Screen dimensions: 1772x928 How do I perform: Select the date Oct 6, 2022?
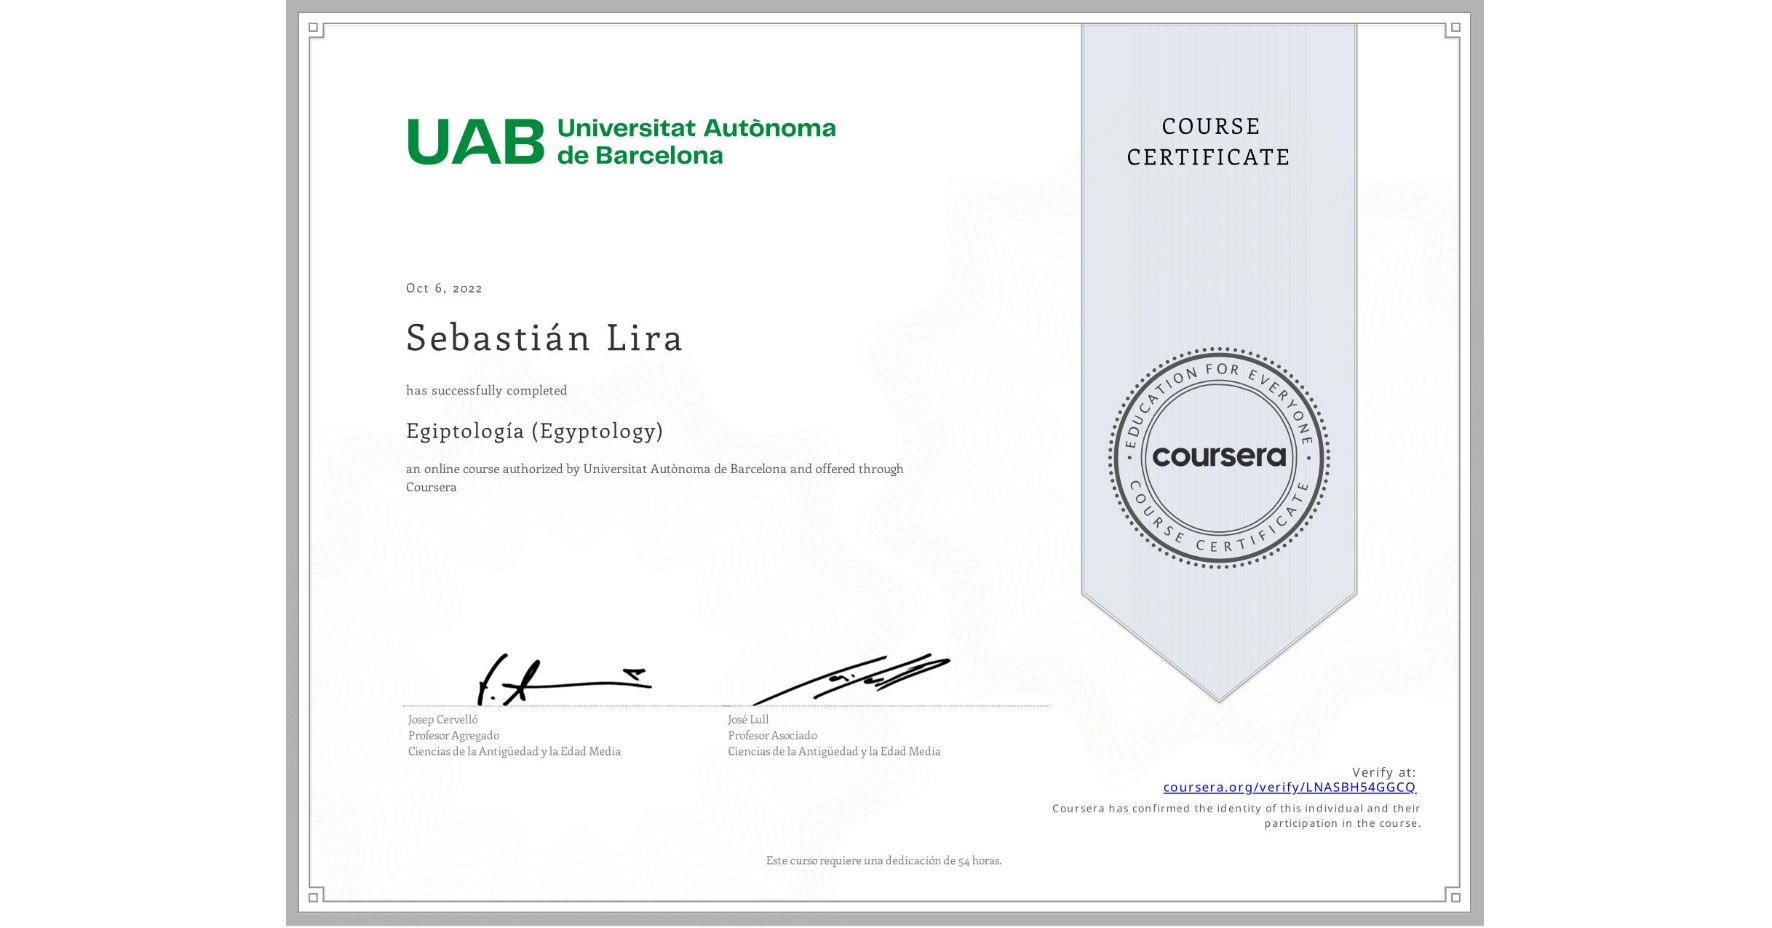point(443,288)
